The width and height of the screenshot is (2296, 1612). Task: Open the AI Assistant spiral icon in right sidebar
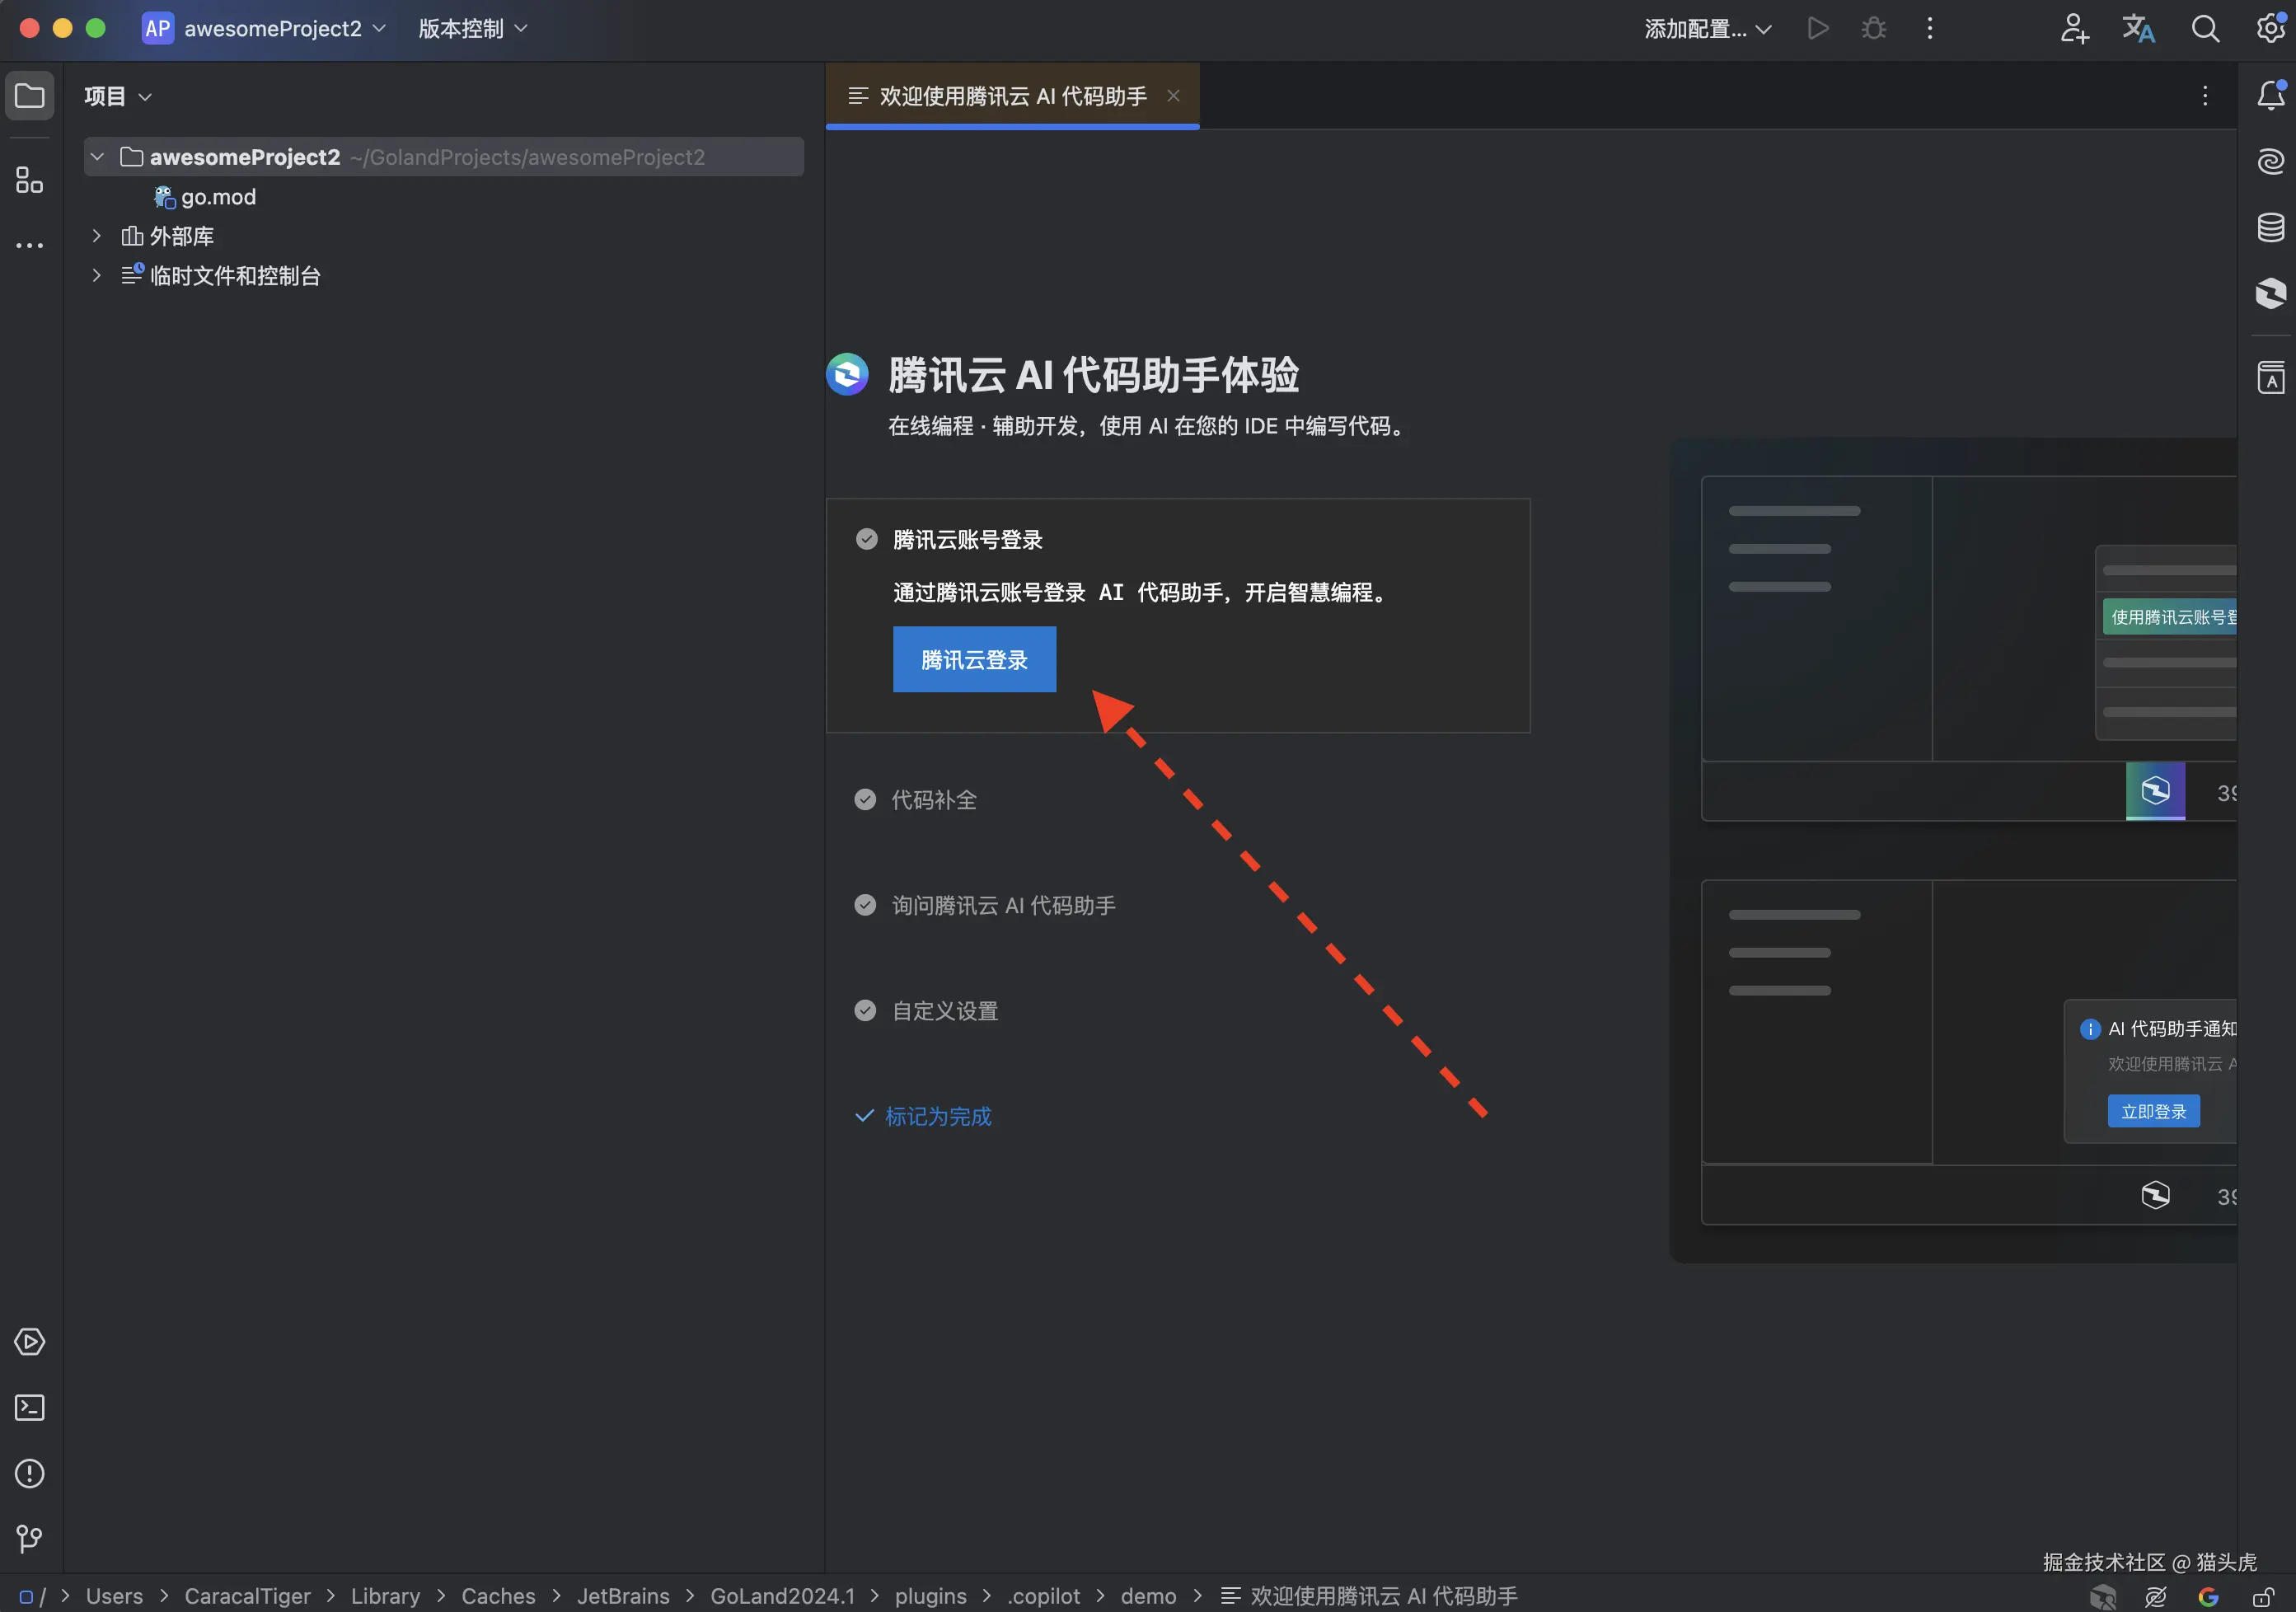point(2271,161)
